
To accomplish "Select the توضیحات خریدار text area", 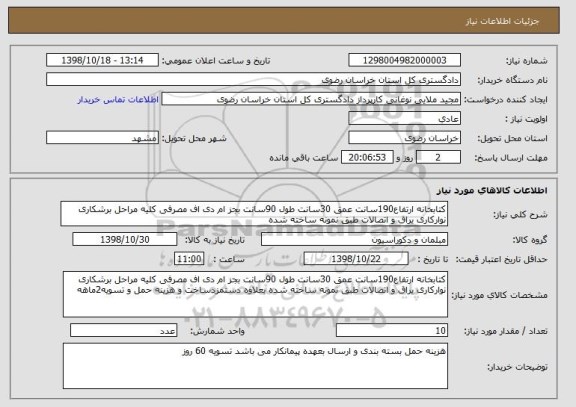I will (255, 366).
